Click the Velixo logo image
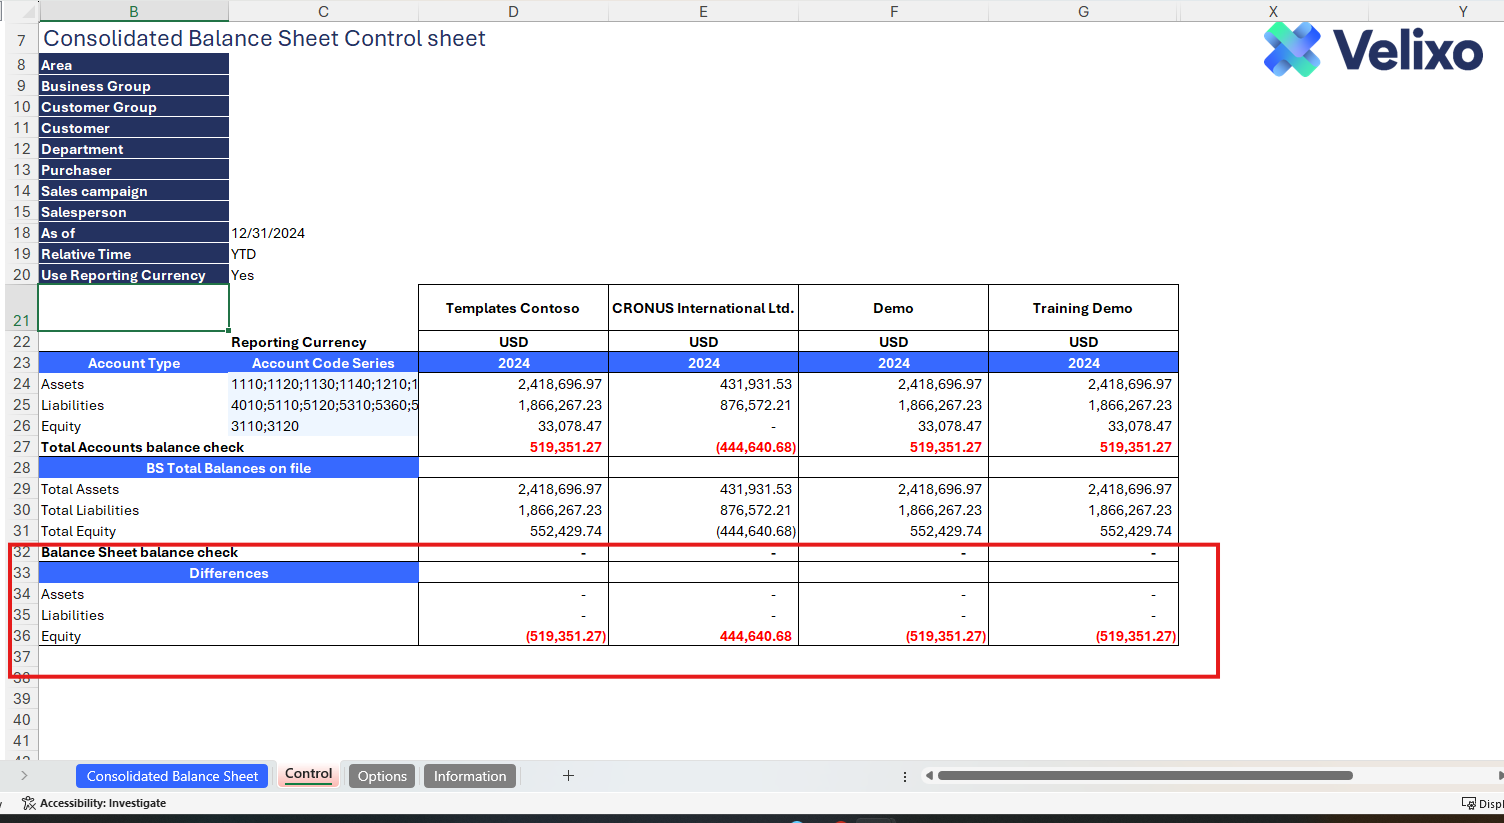Image resolution: width=1504 pixels, height=823 pixels. click(1373, 50)
